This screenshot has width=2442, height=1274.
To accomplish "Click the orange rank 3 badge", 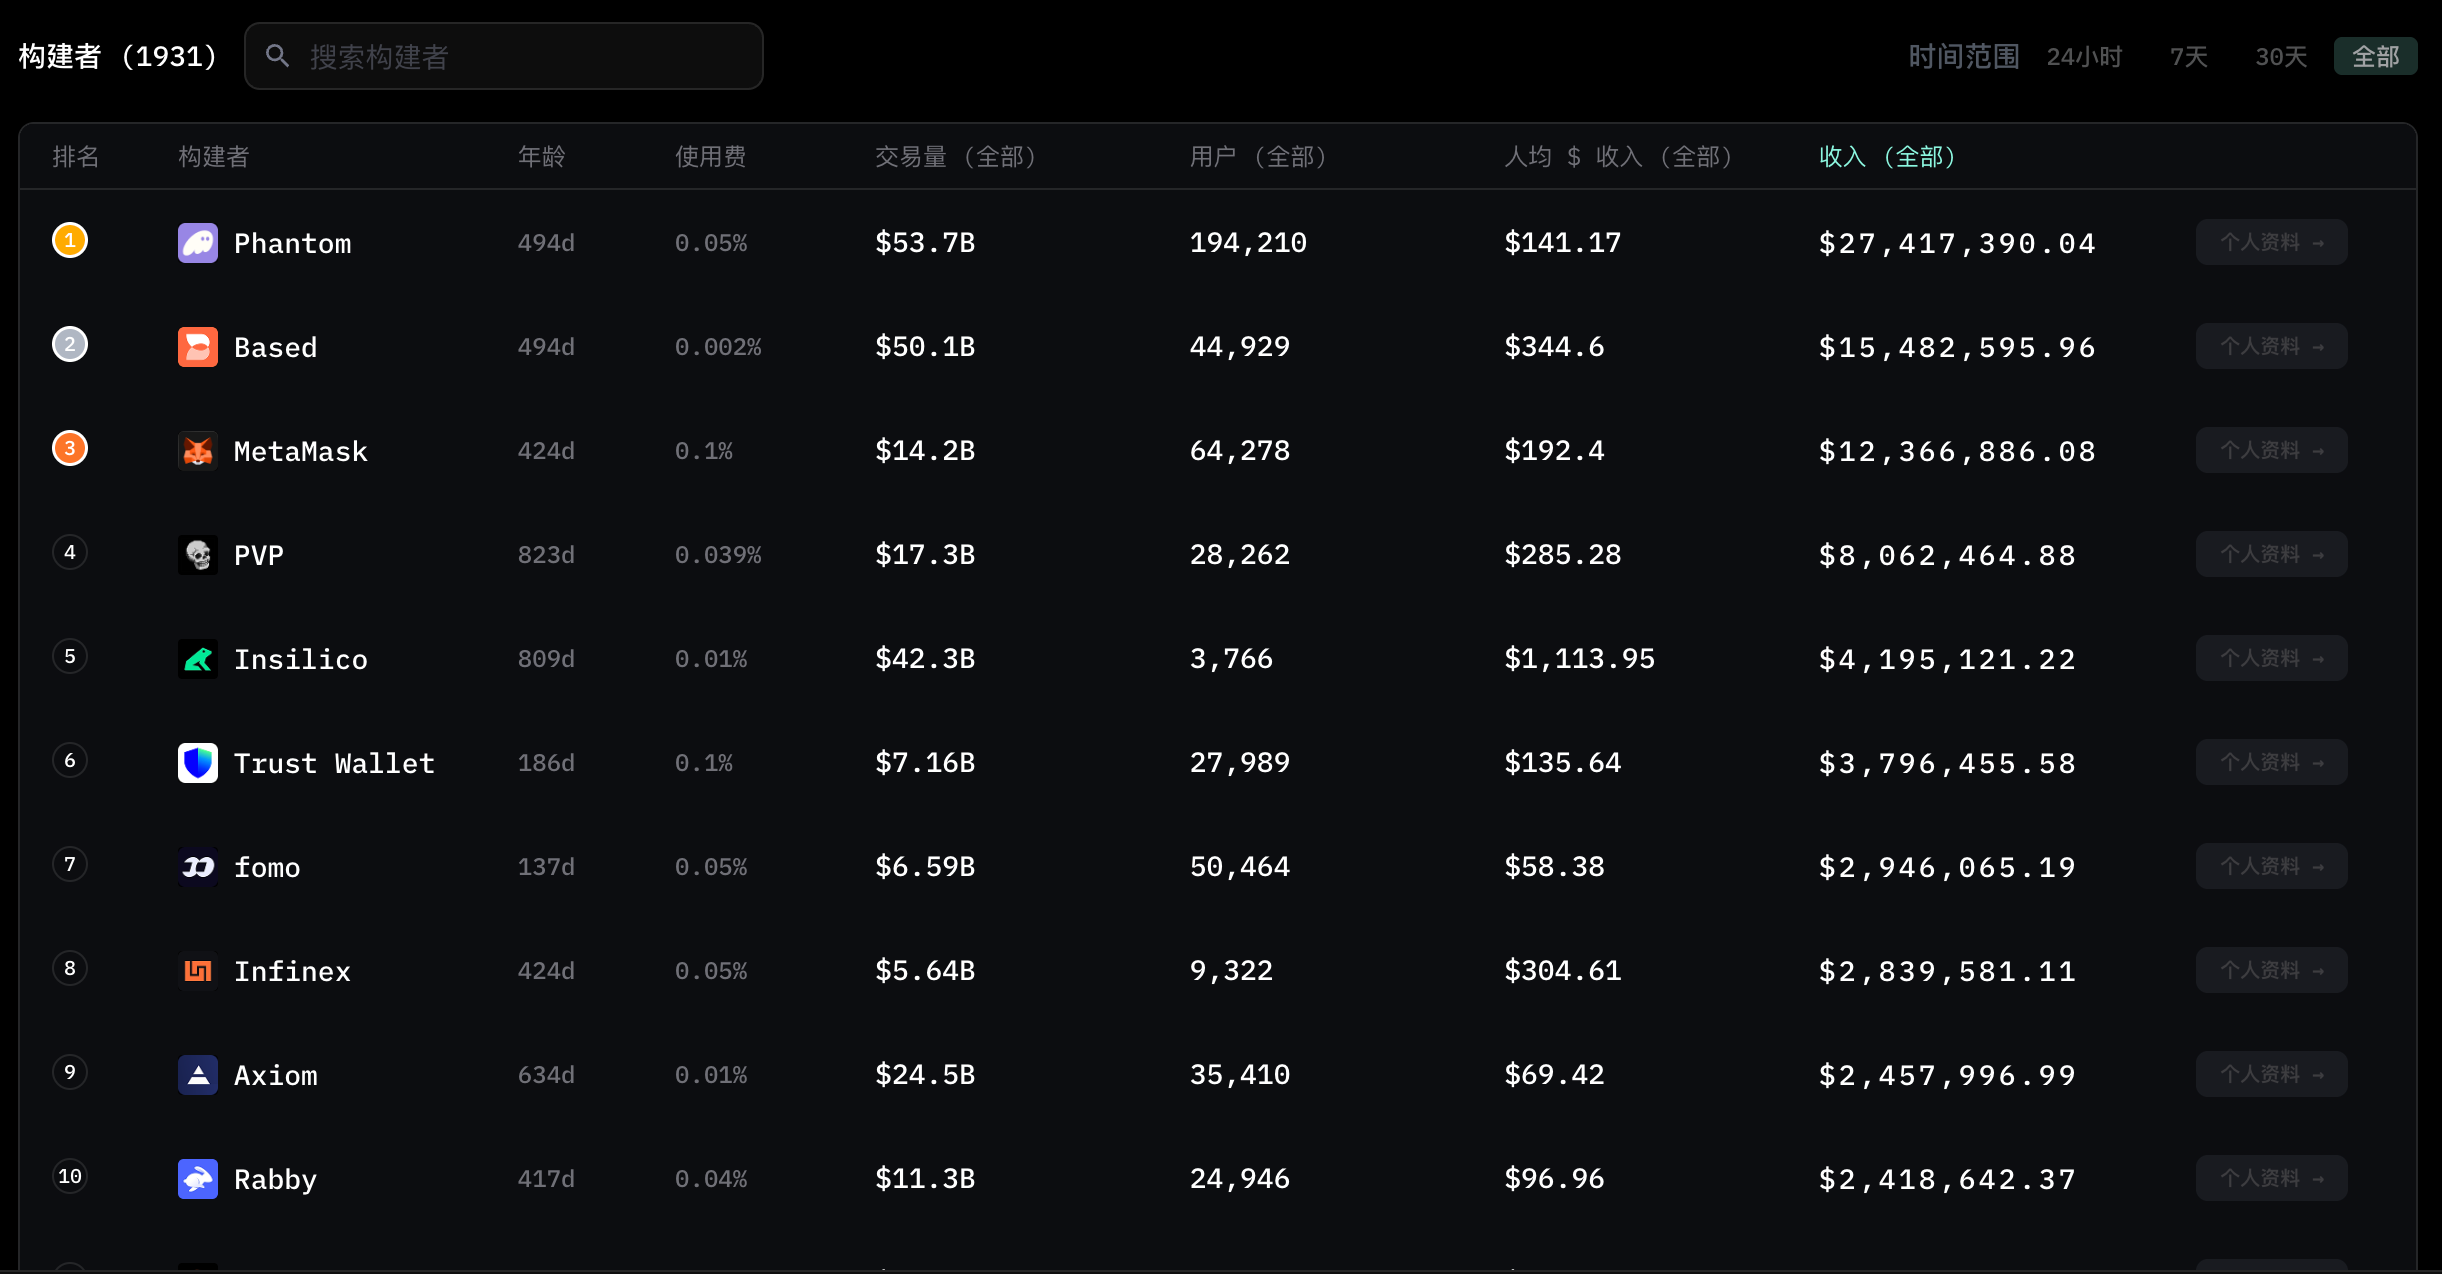I will point(70,448).
